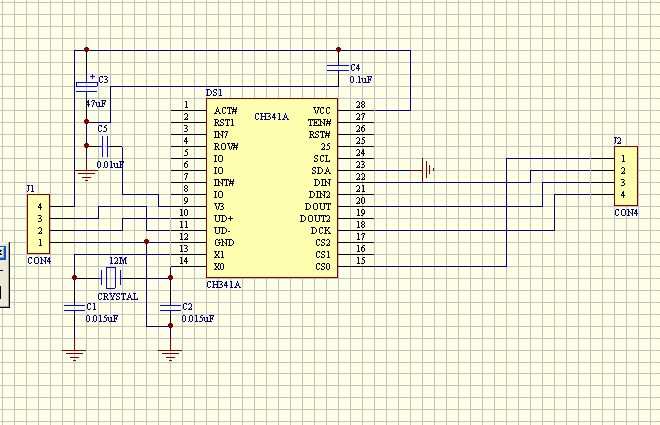The image size is (660, 425).
Task: Click the 0.01uF value of C5
Action: 110,165
